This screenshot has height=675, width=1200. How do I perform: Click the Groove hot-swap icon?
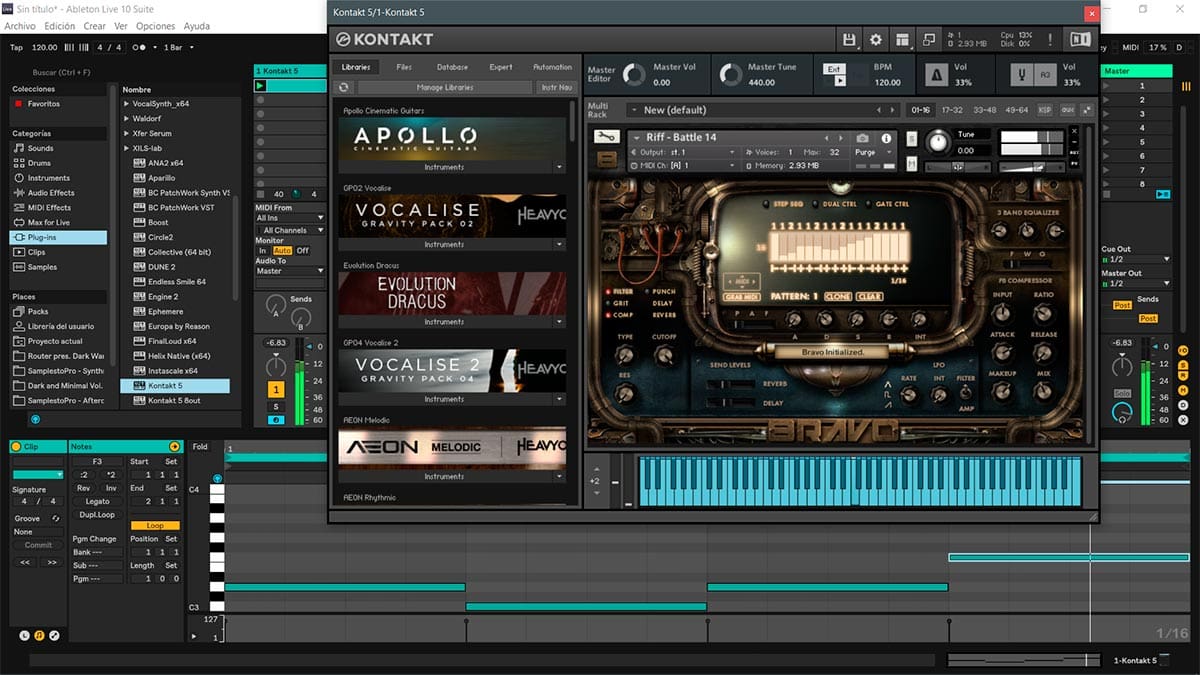point(56,518)
